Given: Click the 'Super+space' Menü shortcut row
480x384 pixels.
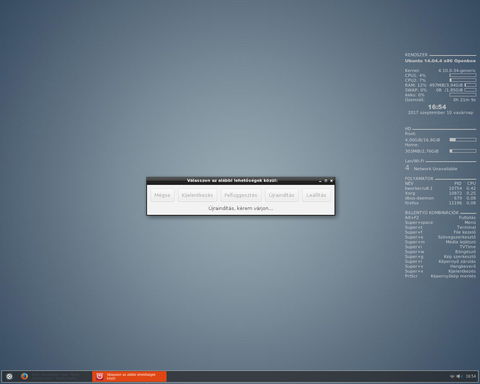Looking at the screenshot, I should coord(440,223).
